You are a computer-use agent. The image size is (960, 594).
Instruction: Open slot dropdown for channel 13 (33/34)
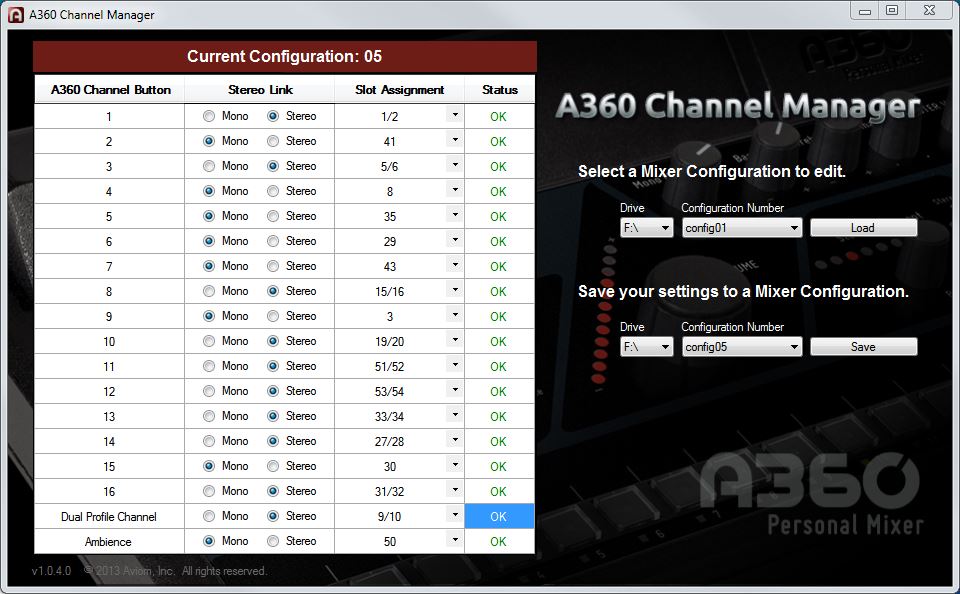(454, 415)
